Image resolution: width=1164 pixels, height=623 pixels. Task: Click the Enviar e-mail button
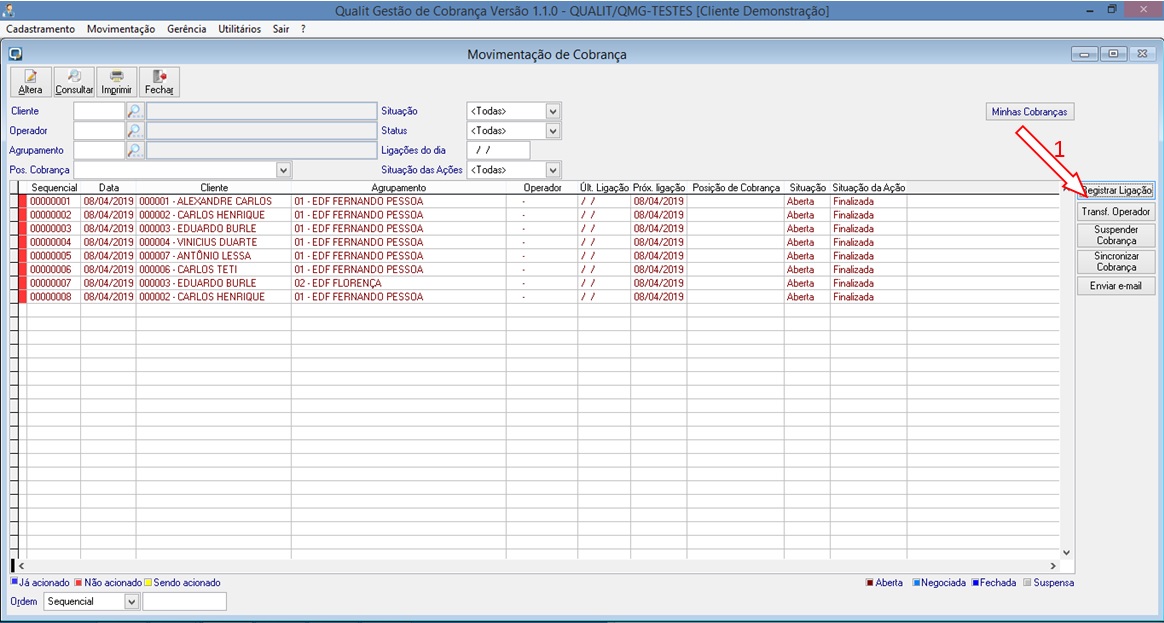tap(1116, 286)
